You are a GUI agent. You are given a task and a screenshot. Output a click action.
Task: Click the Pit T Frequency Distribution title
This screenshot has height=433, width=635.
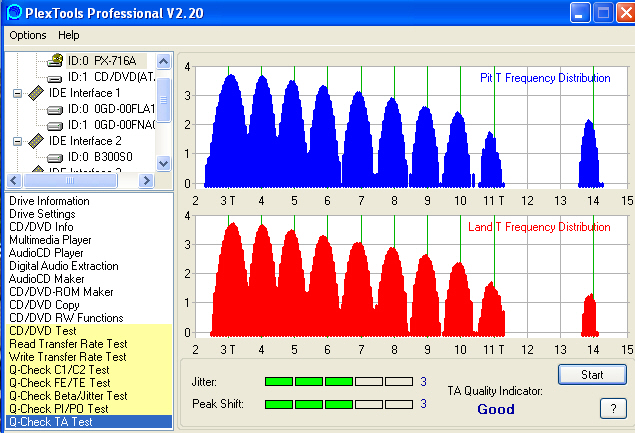[x=545, y=78]
